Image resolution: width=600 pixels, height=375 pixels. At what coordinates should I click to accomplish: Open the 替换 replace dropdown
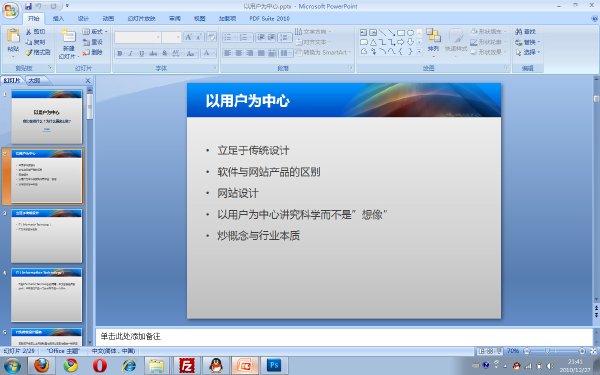point(528,42)
